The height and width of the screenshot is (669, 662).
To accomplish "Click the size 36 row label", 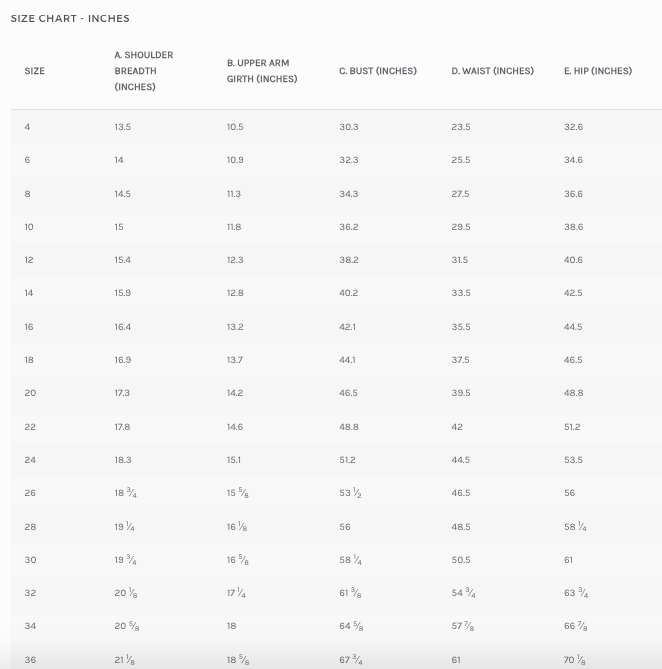I will point(30,660).
